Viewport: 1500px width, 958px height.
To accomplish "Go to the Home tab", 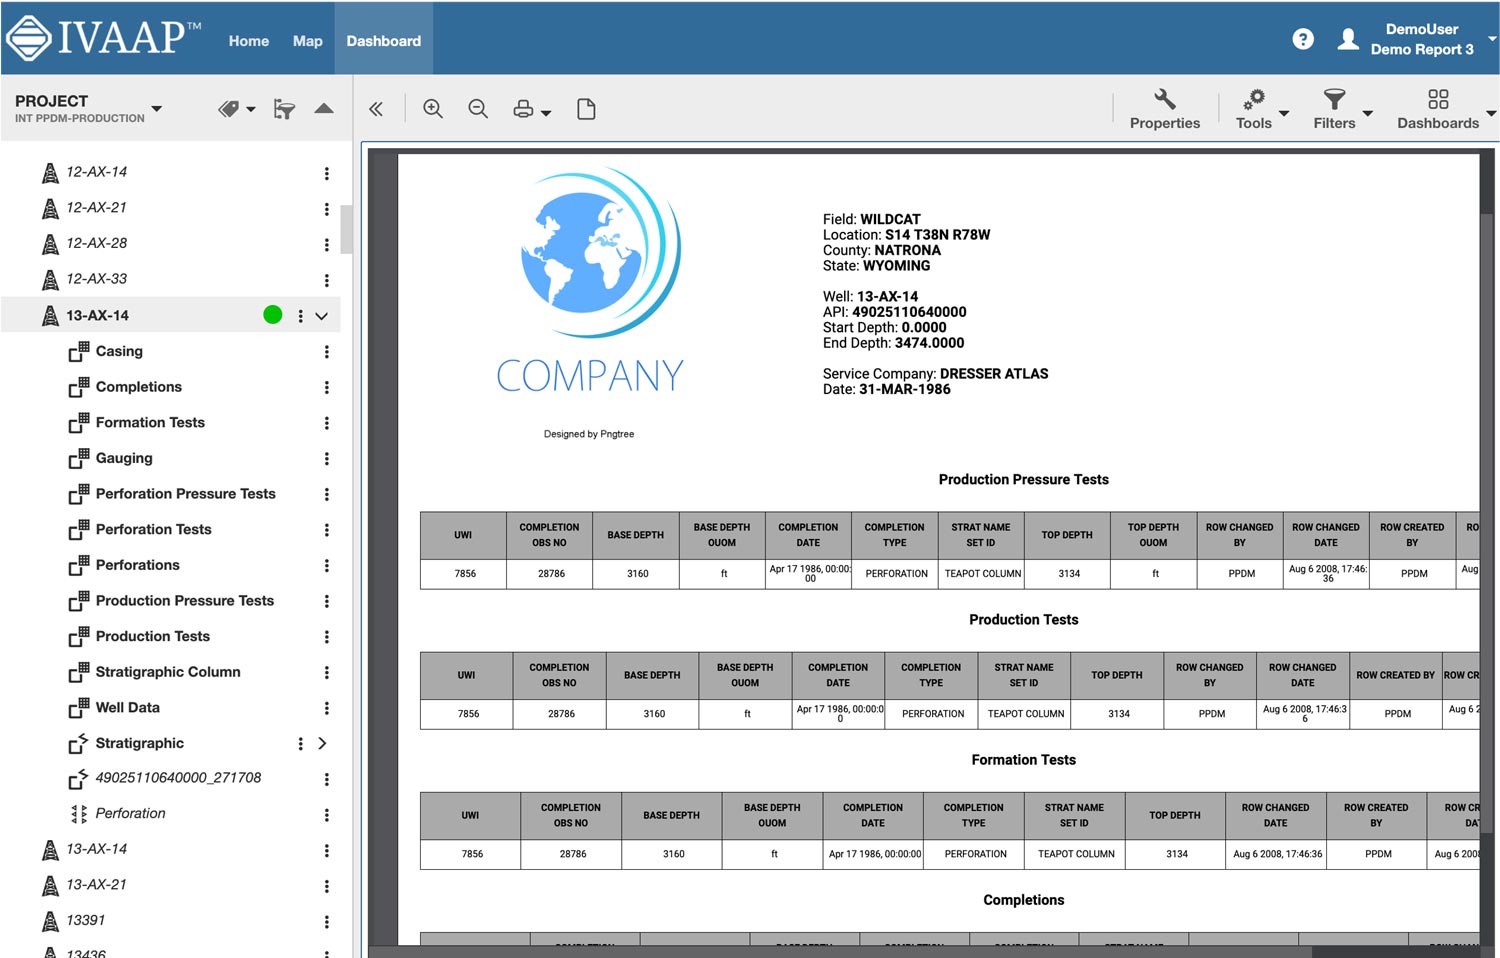I will click(248, 41).
